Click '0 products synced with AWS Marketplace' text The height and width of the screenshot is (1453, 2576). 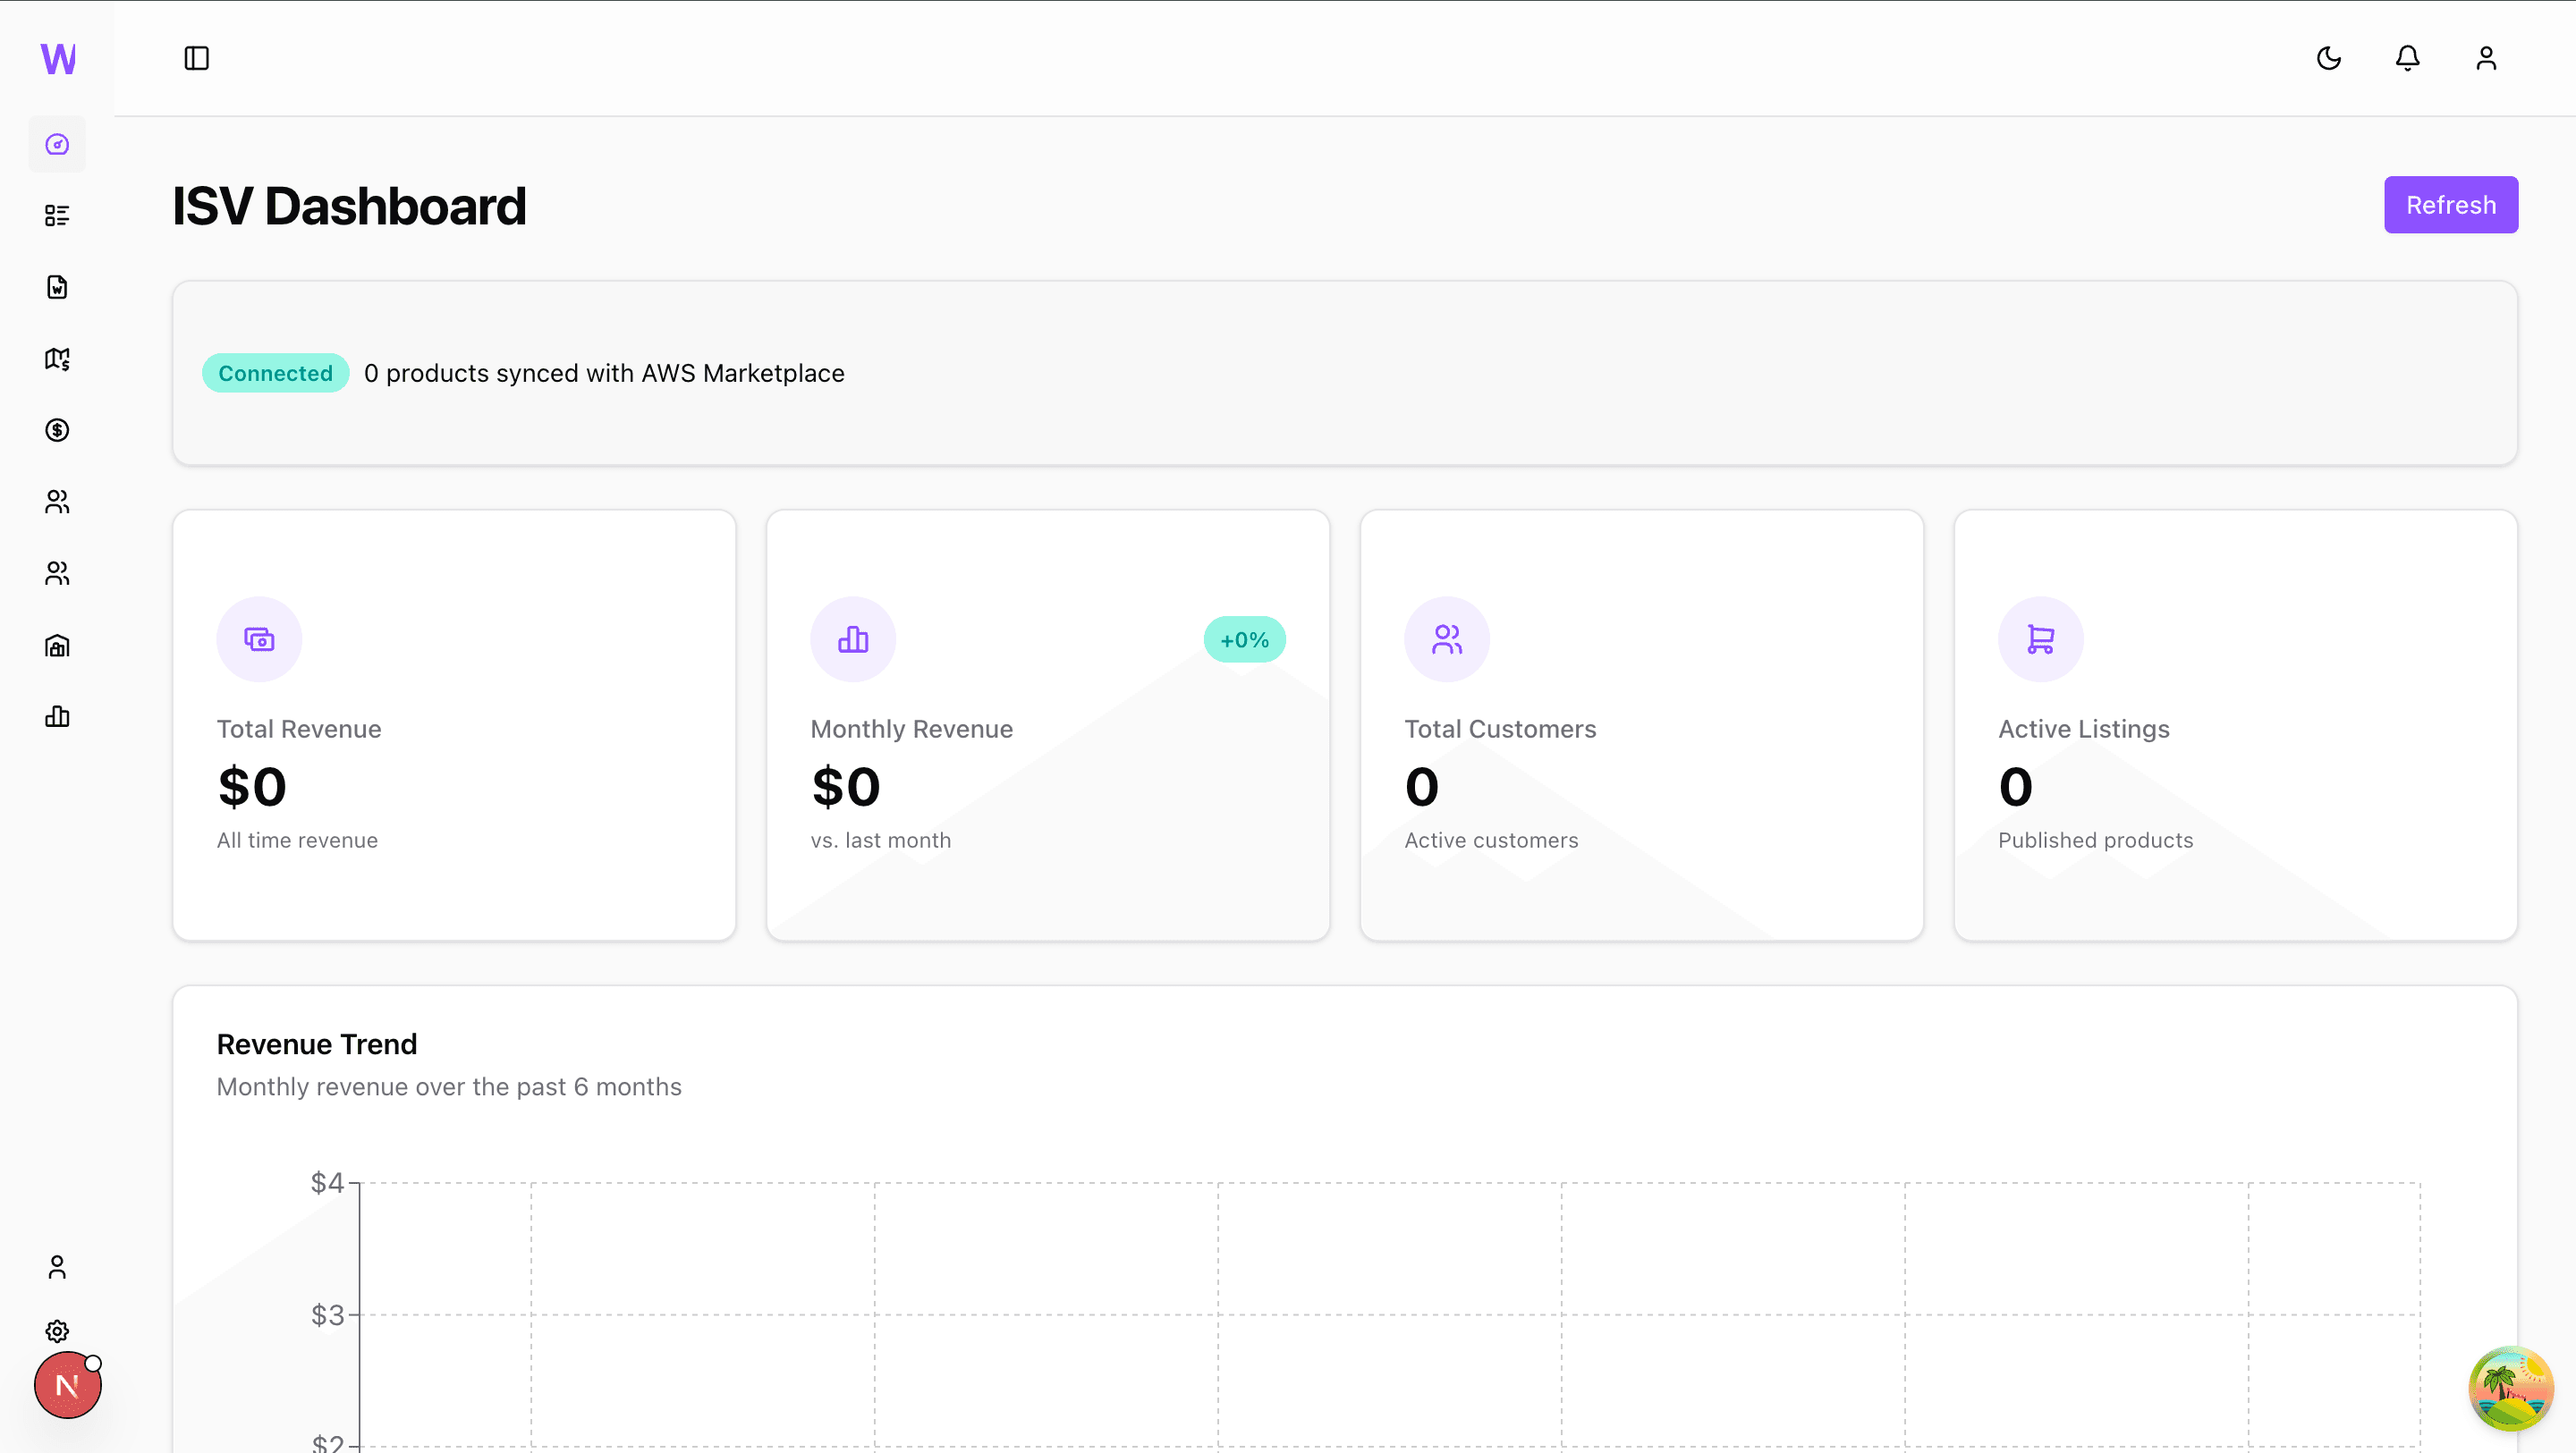(604, 373)
